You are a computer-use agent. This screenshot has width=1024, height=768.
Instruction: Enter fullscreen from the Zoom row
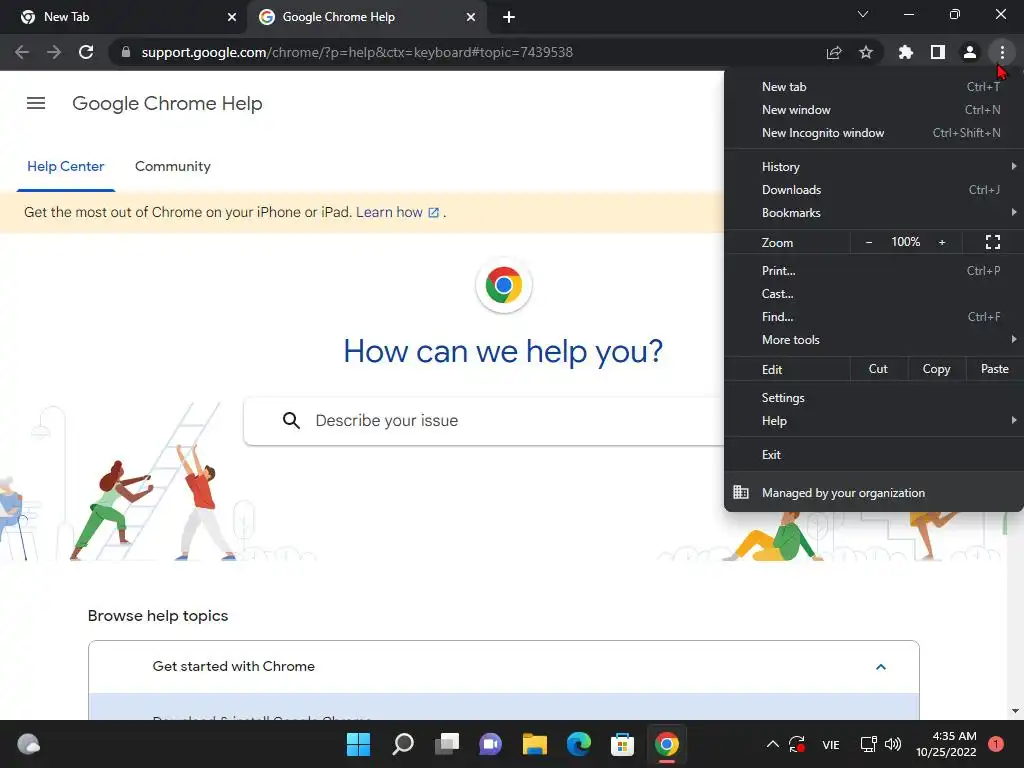[993, 242]
